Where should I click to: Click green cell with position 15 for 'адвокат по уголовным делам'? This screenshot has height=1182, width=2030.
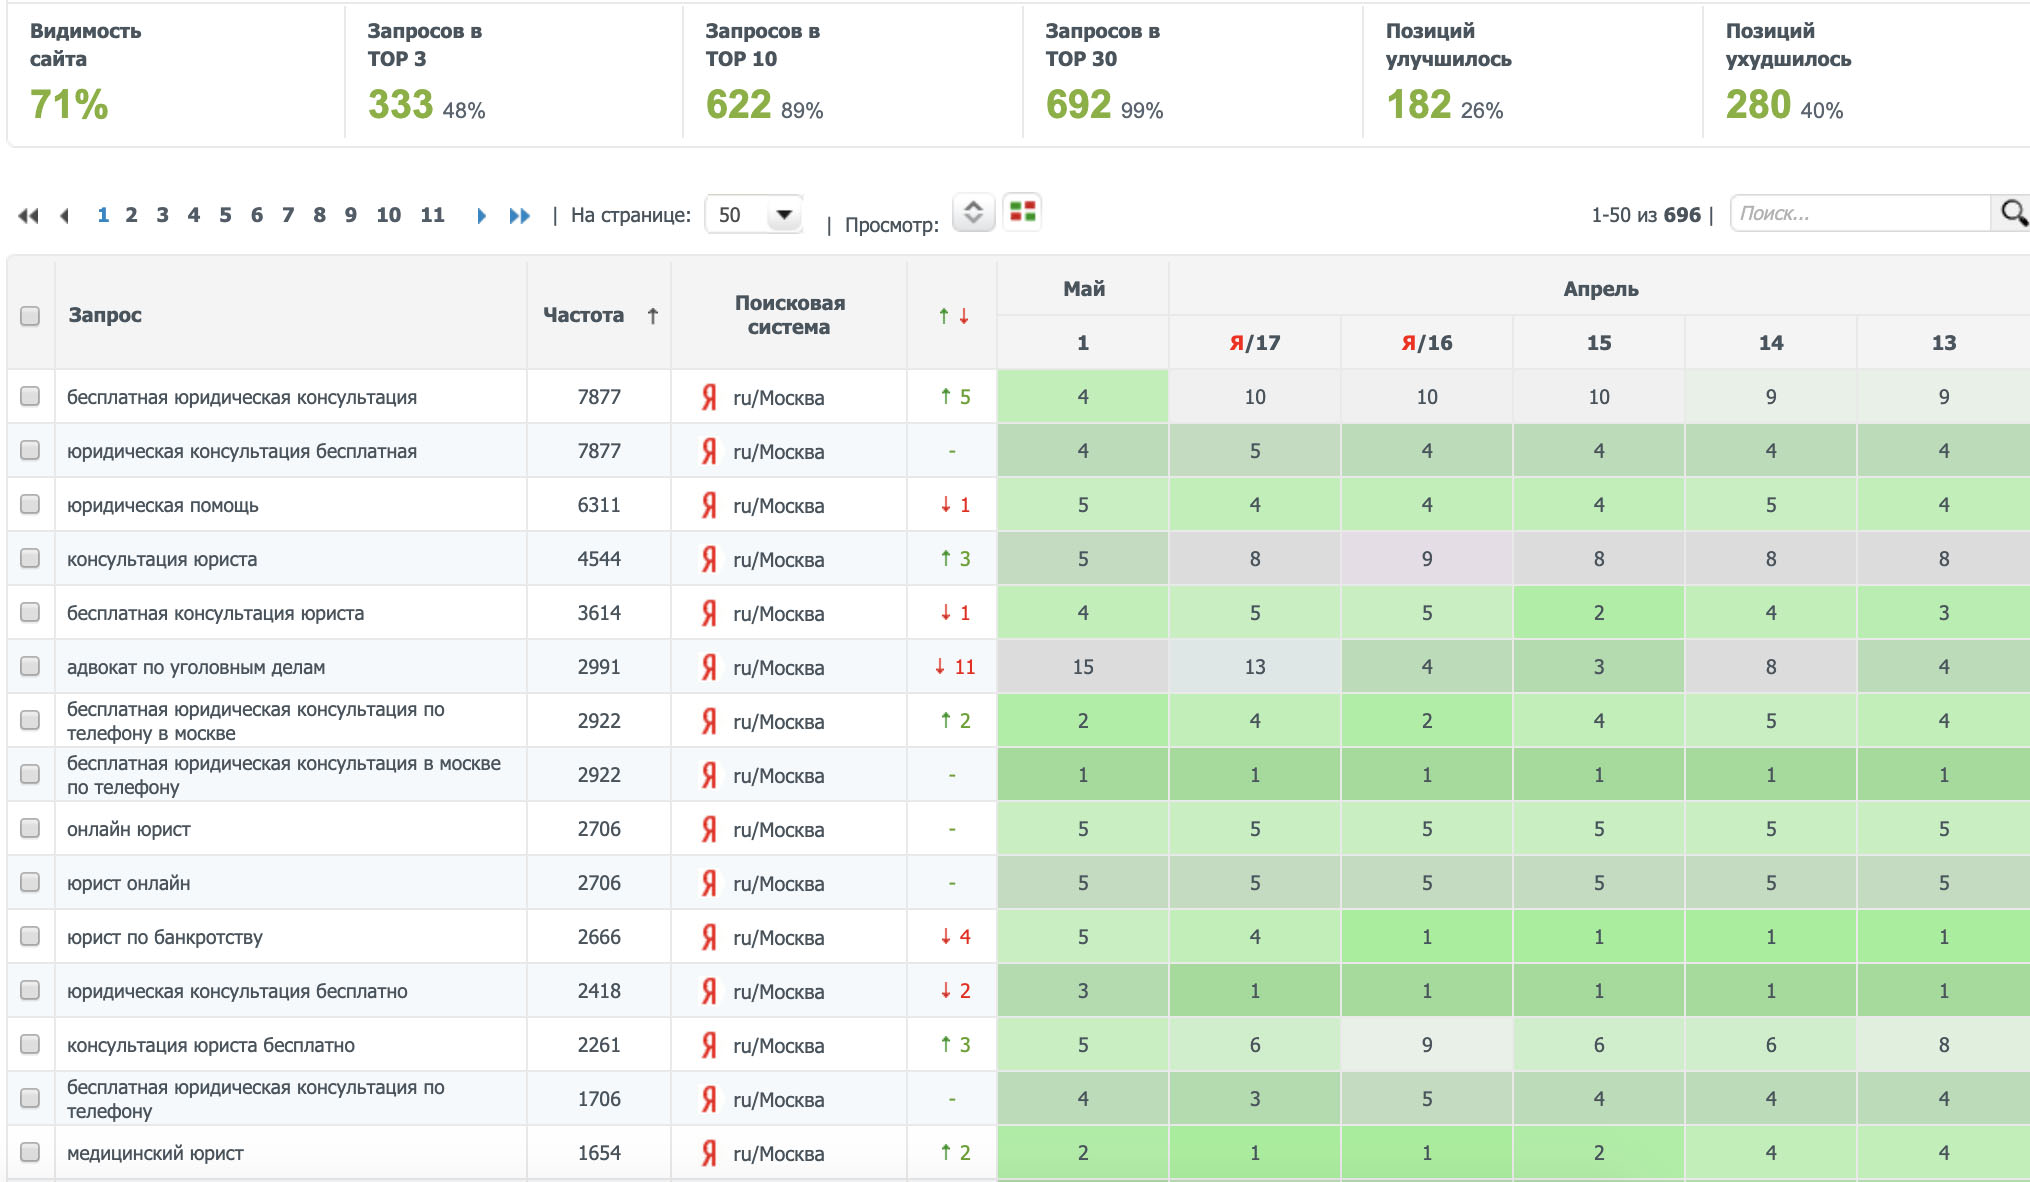coord(1082,667)
